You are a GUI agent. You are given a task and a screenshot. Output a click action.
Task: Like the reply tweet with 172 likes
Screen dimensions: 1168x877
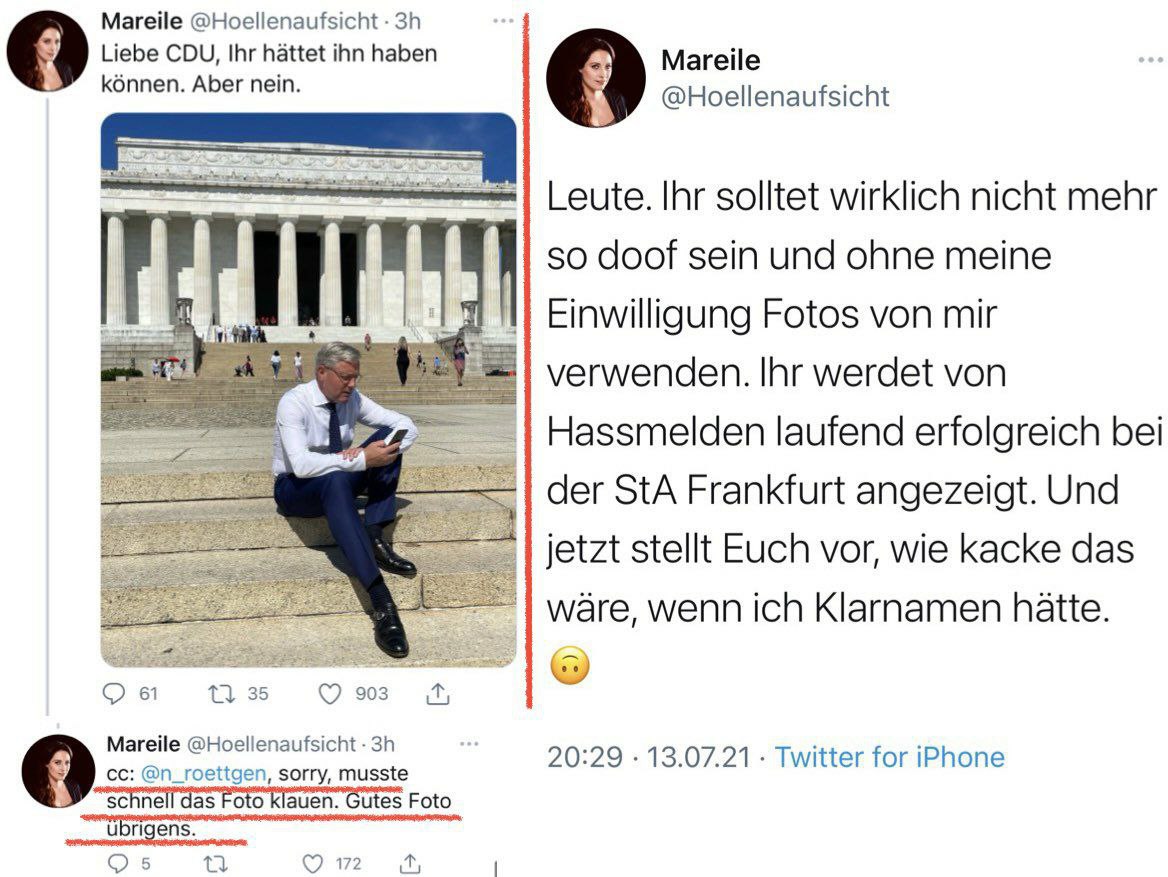[x=313, y=864]
